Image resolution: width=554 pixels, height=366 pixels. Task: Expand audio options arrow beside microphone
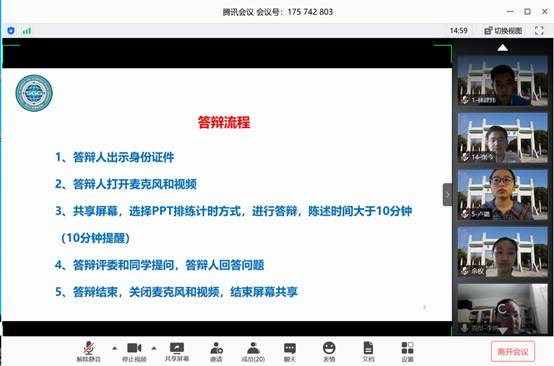tap(114, 348)
